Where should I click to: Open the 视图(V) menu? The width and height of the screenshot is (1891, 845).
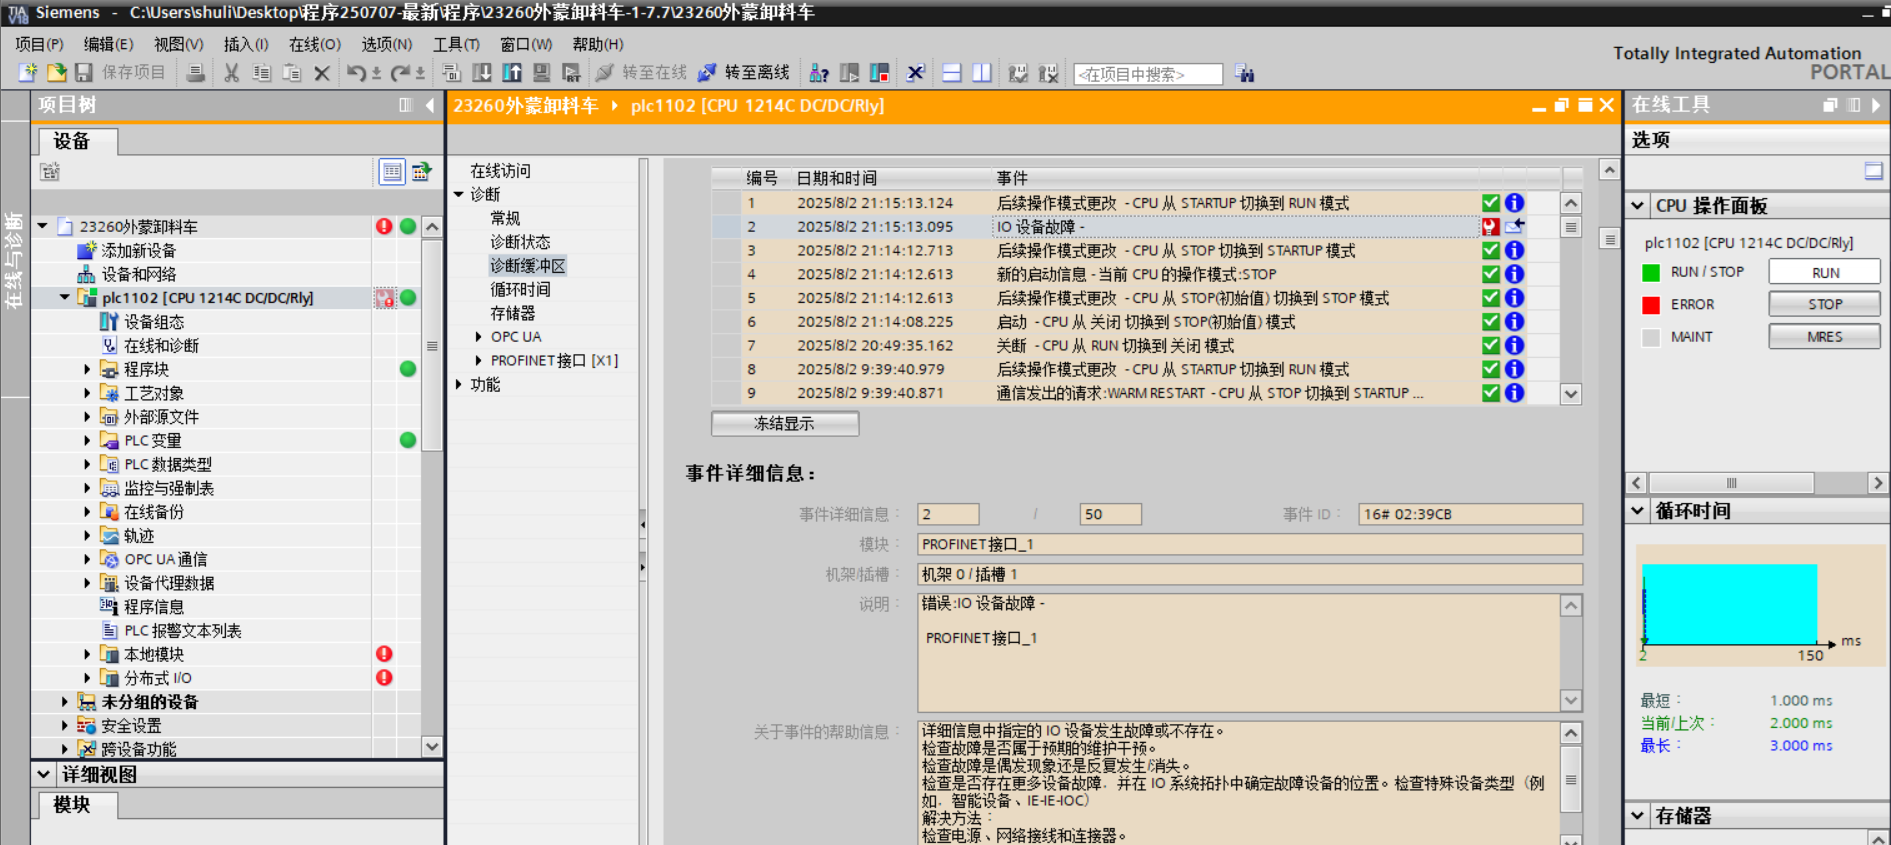(179, 44)
